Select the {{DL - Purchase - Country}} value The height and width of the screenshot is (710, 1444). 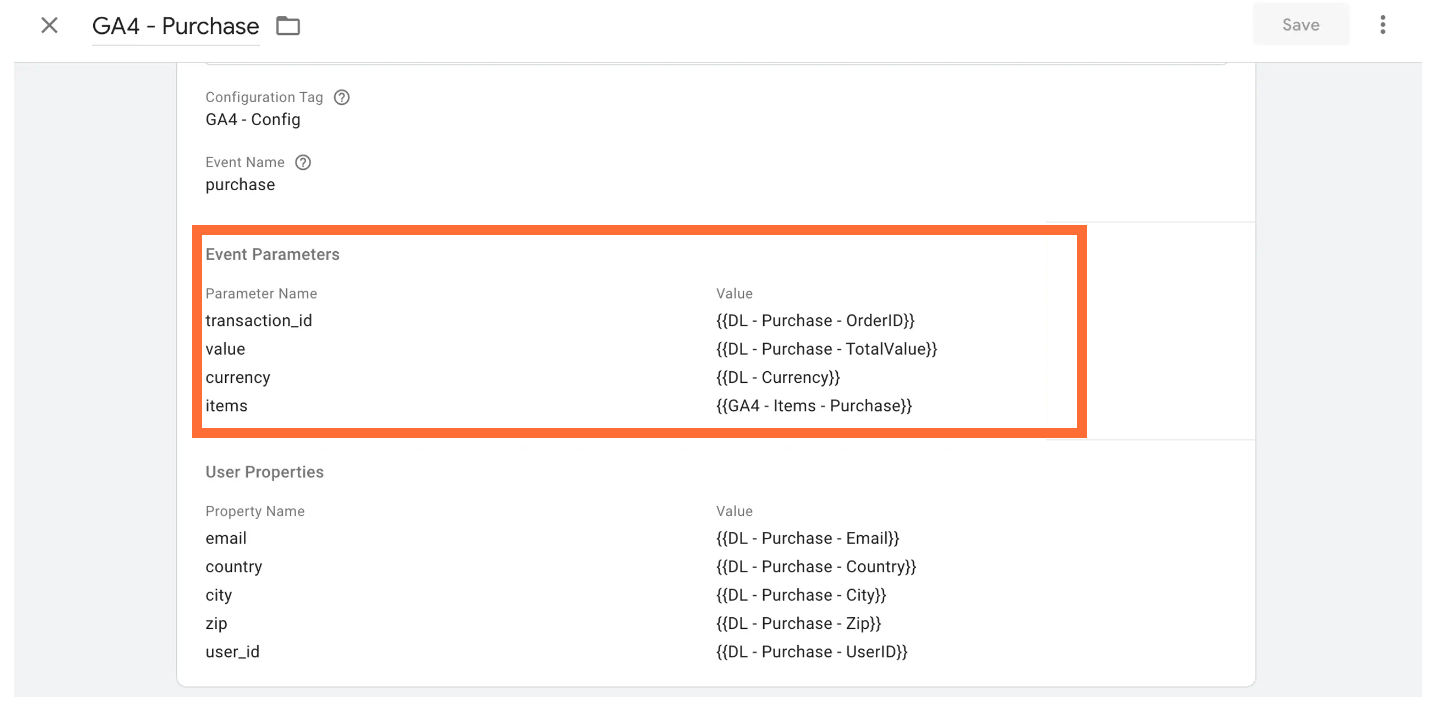coord(817,566)
